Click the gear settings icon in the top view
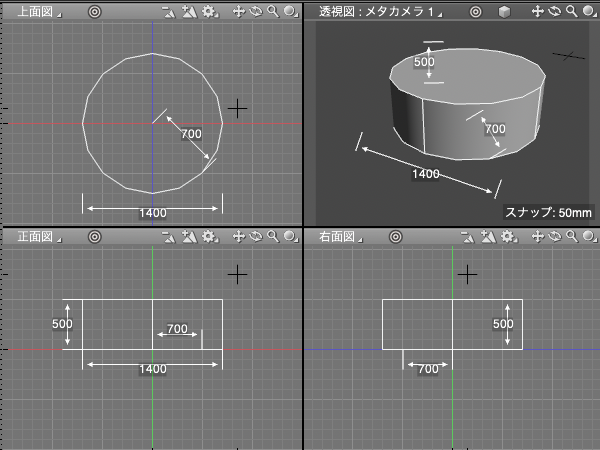 click(209, 12)
